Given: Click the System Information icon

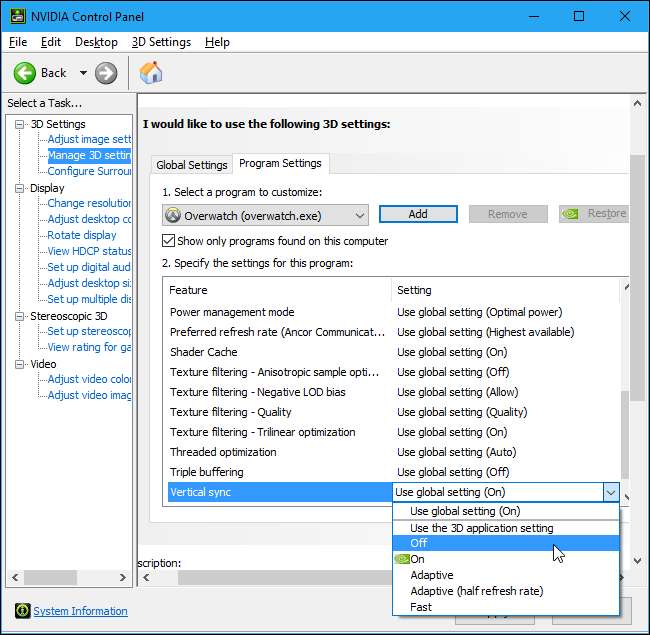Looking at the screenshot, I should pyautogui.click(x=22, y=611).
